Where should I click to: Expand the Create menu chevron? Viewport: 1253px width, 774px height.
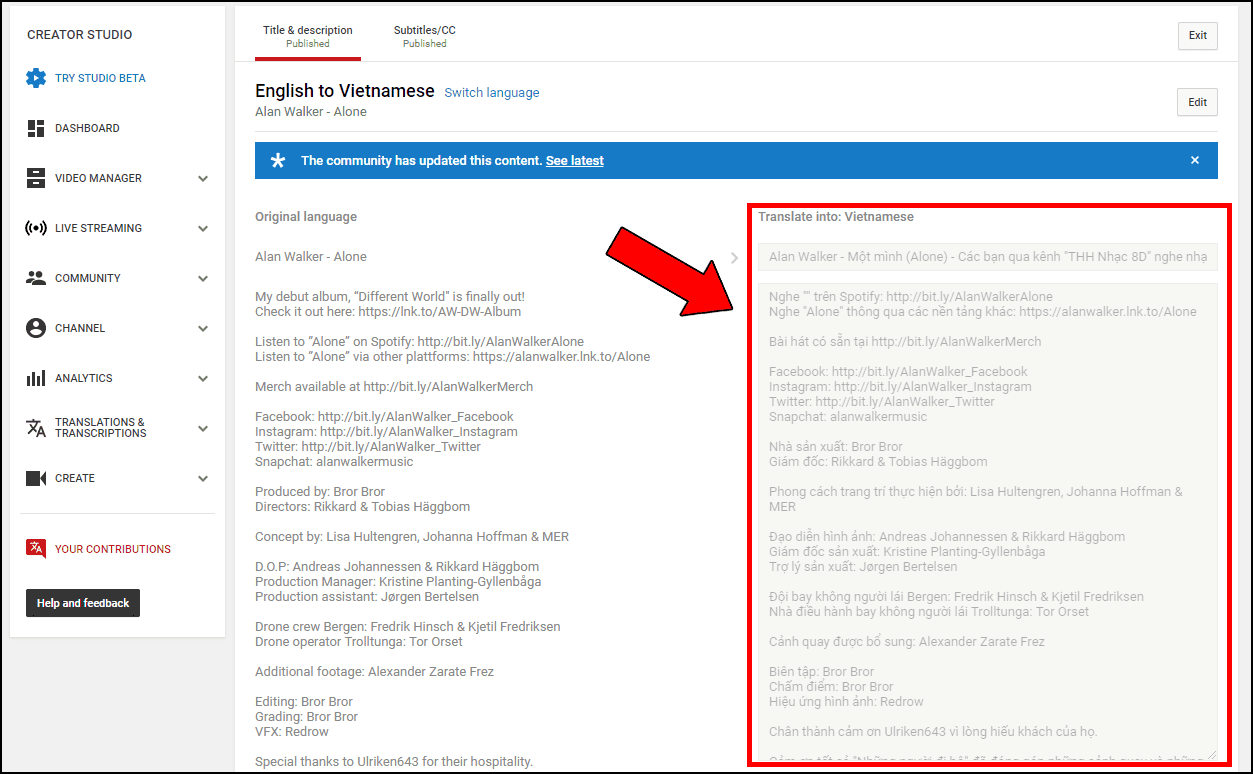point(203,479)
